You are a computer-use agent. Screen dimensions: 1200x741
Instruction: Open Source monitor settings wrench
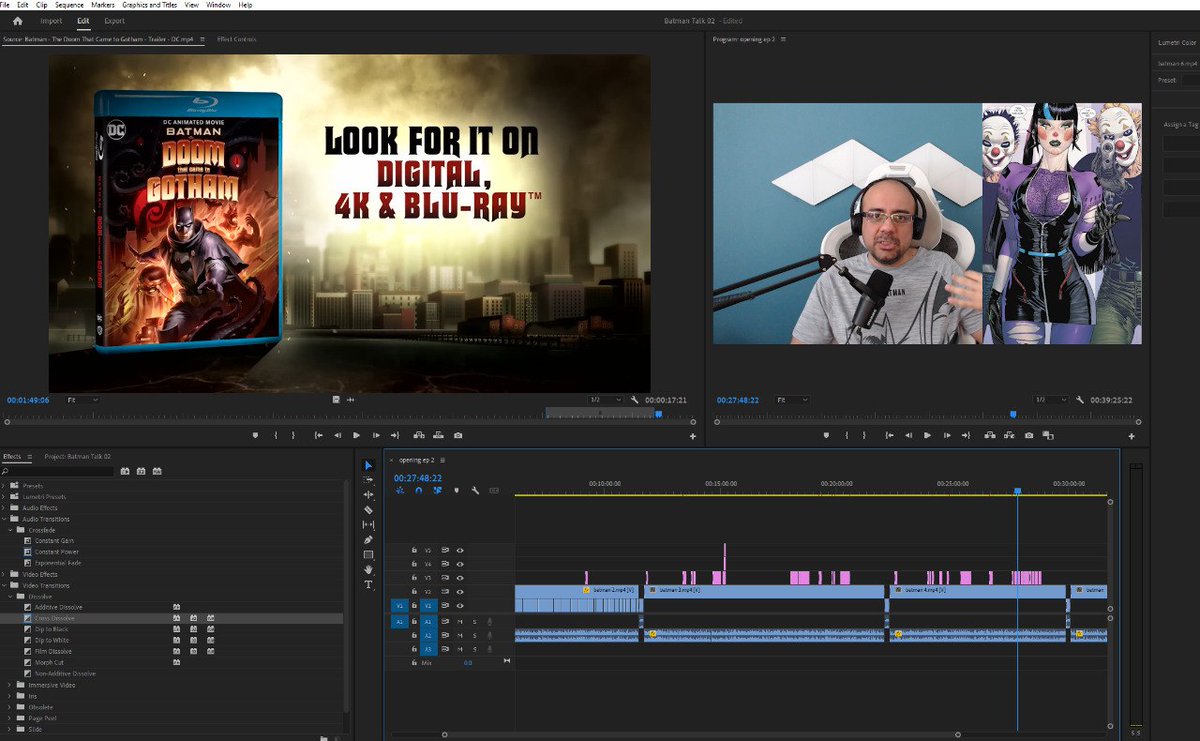pos(635,400)
